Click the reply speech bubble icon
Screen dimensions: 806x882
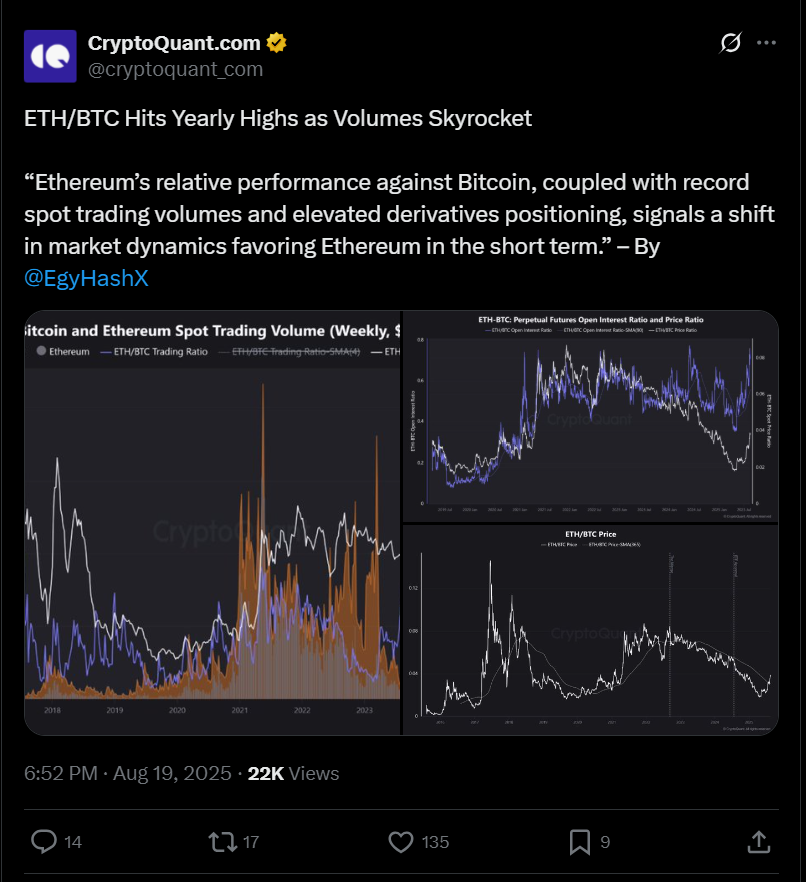point(43,842)
